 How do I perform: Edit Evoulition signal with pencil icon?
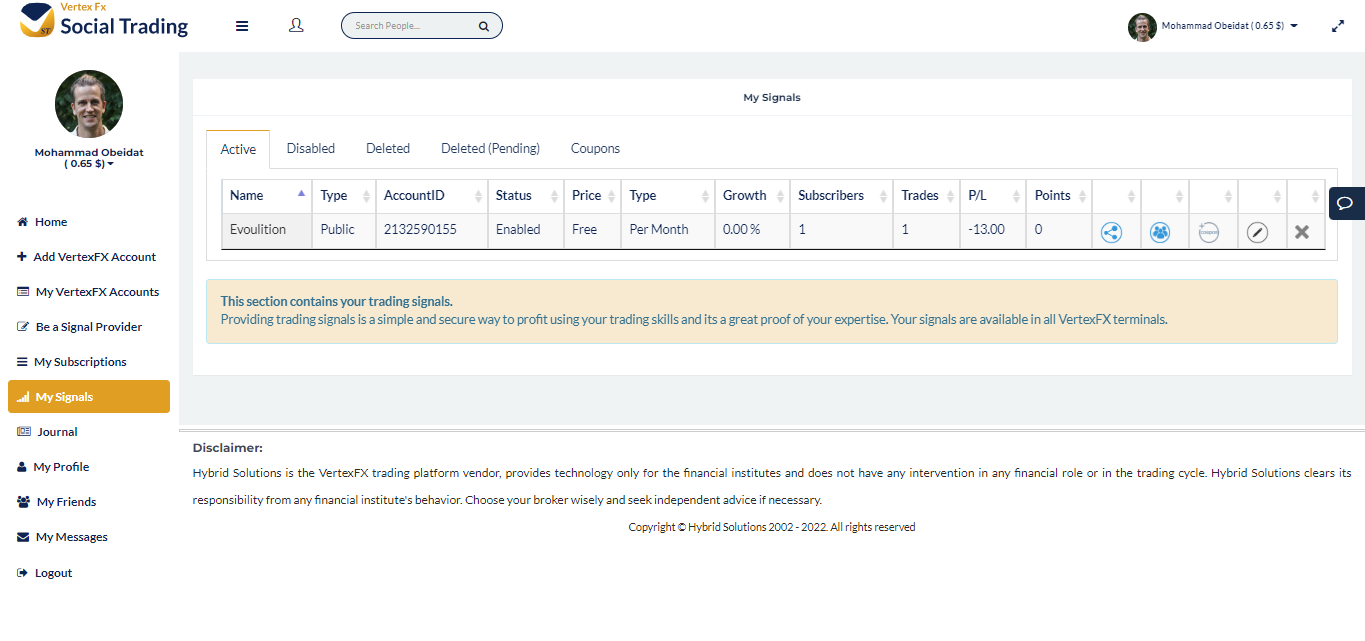pos(1257,232)
